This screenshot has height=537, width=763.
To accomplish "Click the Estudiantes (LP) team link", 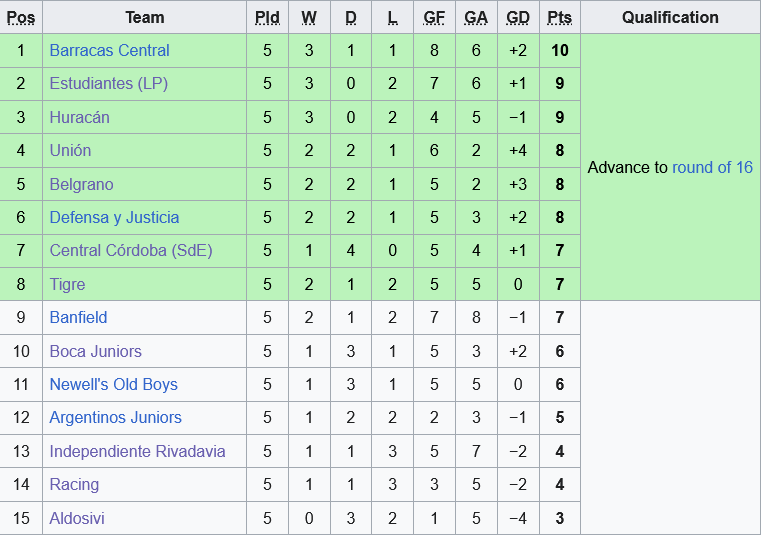I will [108, 84].
